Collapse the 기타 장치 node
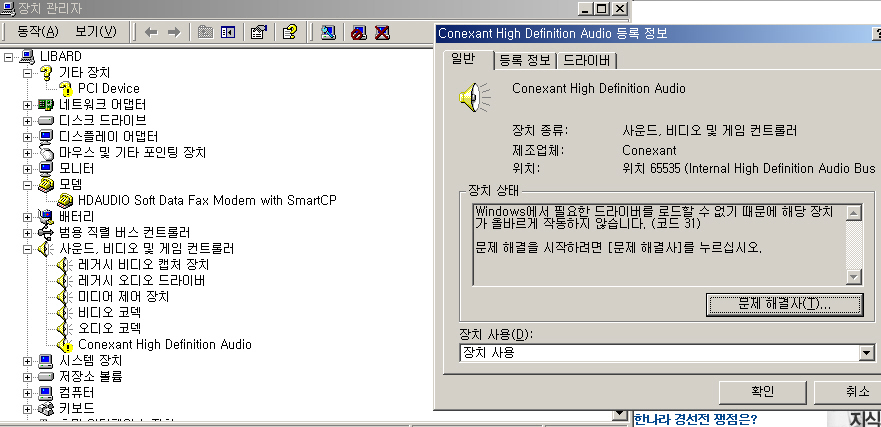Viewport: 881px width, 427px height. point(28,73)
